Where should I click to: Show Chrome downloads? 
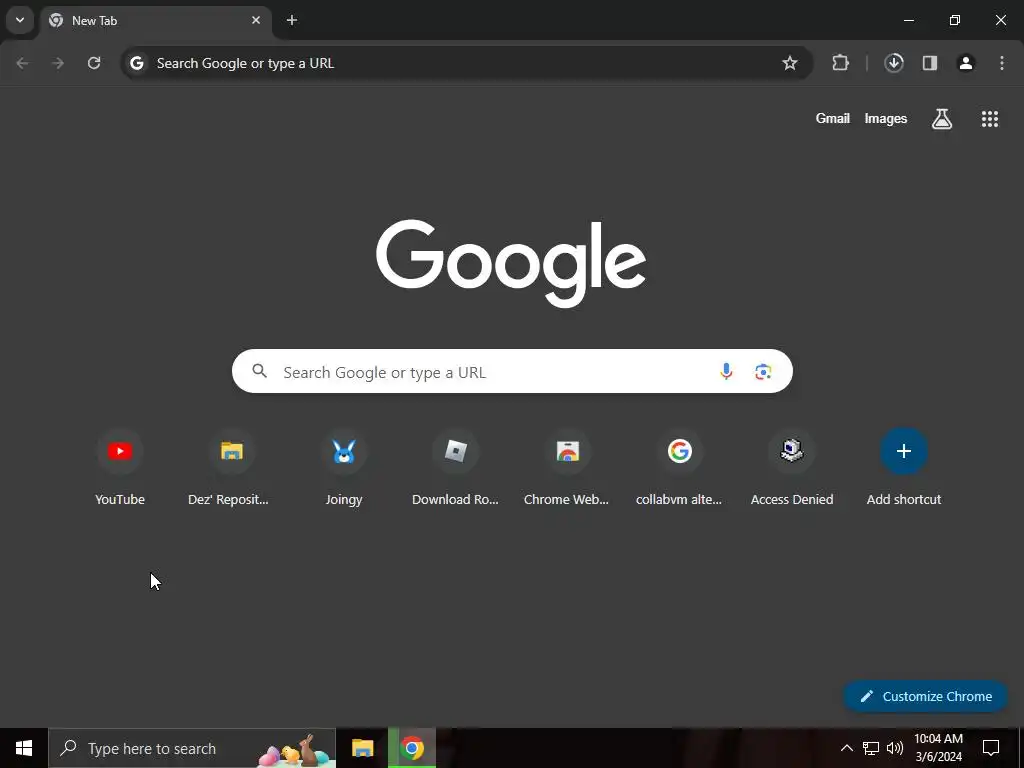click(894, 63)
